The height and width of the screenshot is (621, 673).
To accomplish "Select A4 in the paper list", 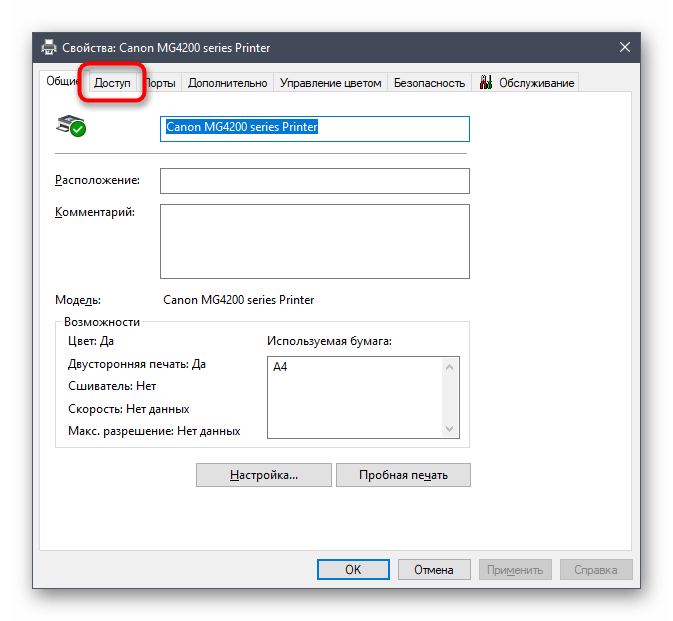I will click(280, 367).
